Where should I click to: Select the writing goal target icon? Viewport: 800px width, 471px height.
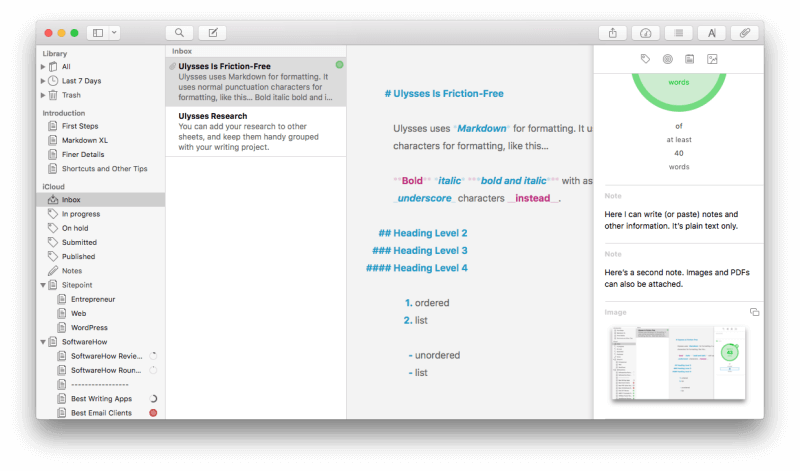click(667, 59)
